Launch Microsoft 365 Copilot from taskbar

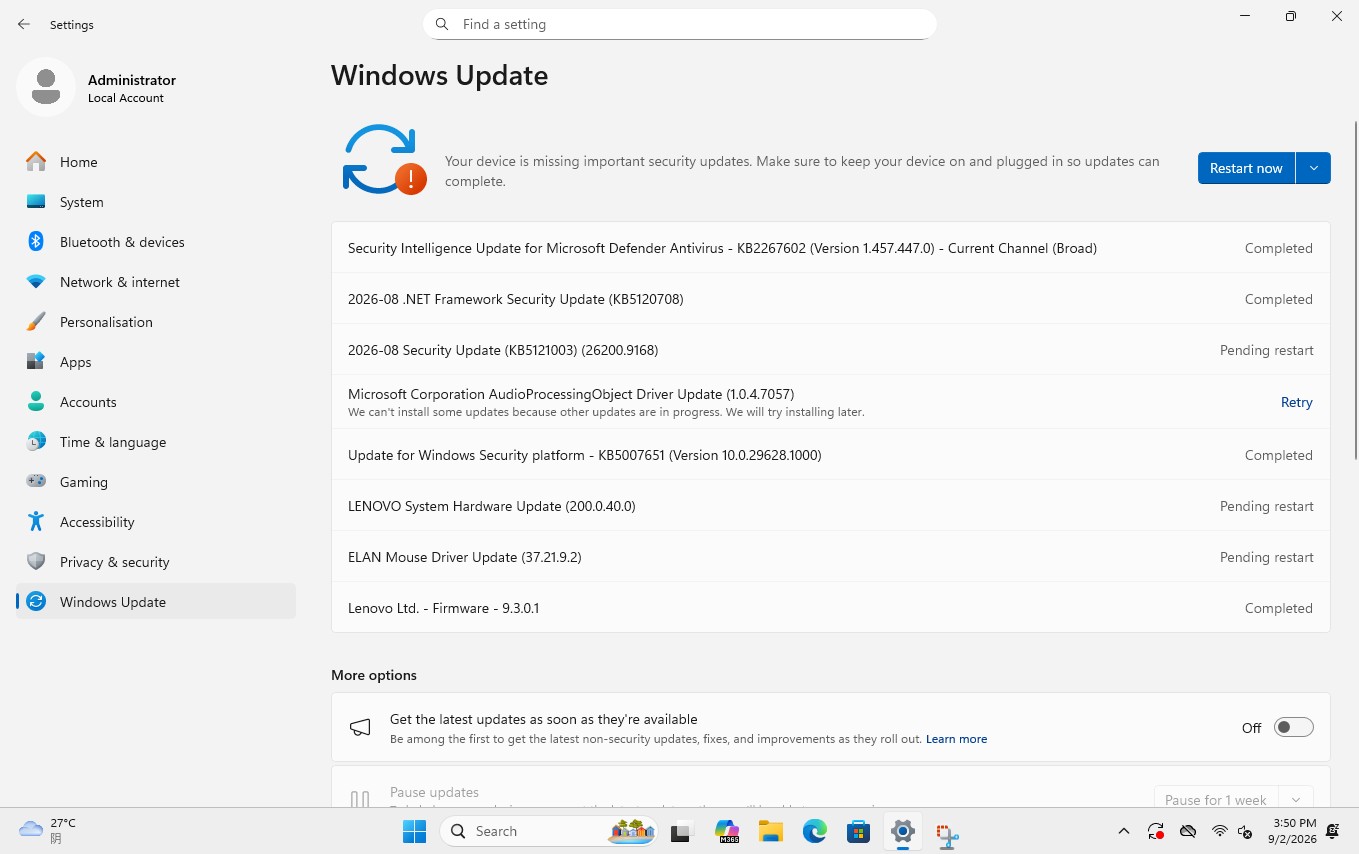coord(727,831)
